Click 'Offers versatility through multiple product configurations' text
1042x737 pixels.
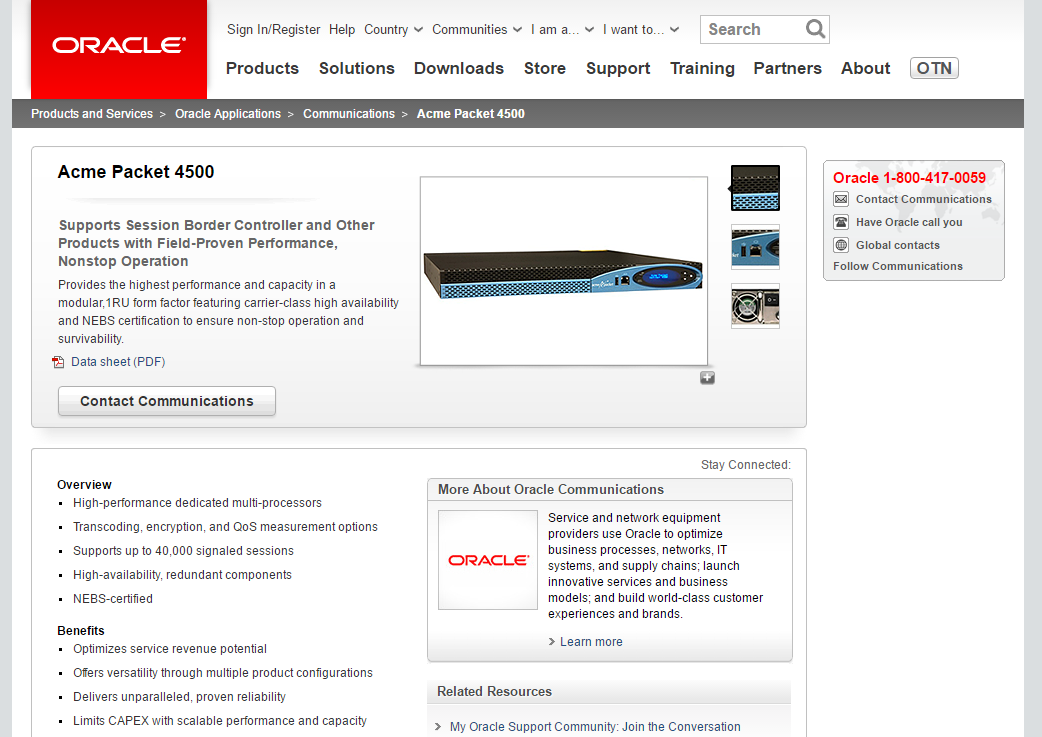pos(223,673)
